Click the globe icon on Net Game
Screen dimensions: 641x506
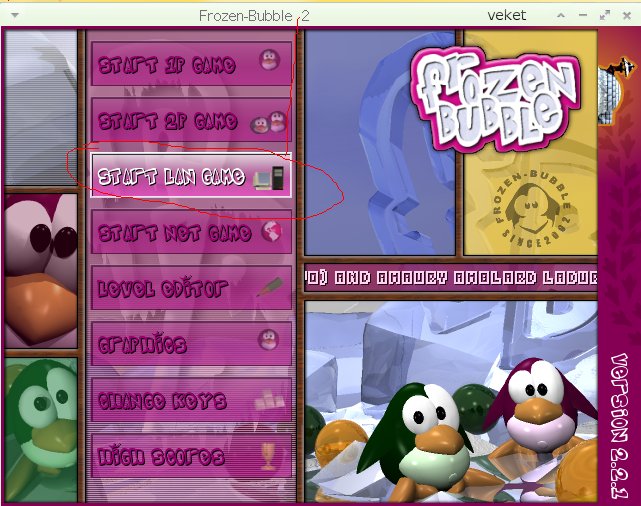271,232
